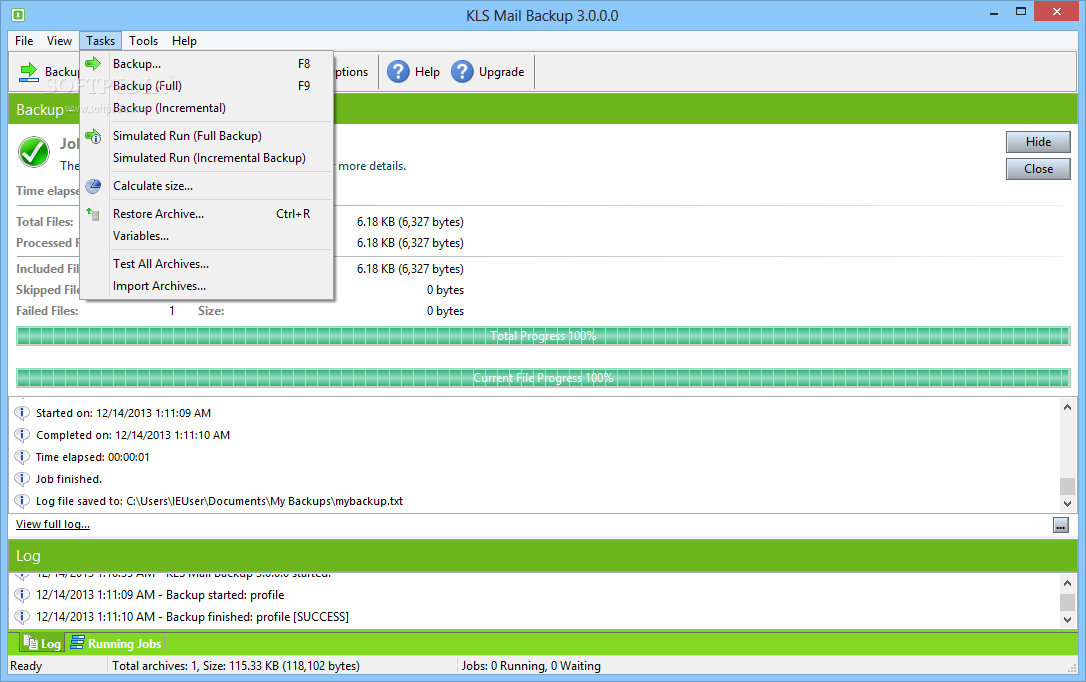Screen dimensions: 1086x682
Task: Choose Restore Archive... menu entry
Action: coord(206,214)
